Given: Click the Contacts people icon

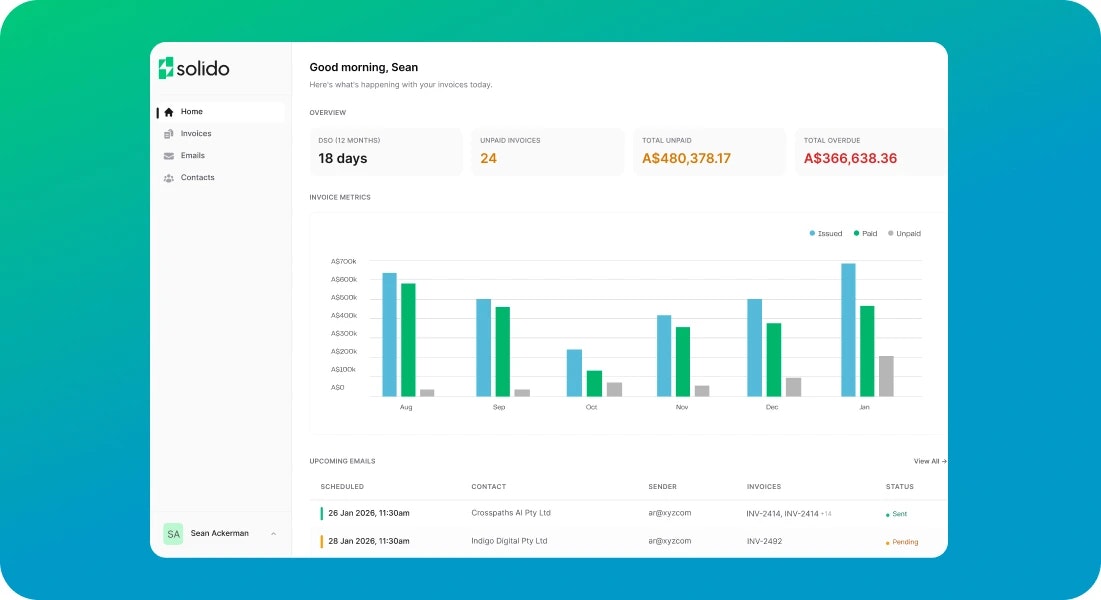Looking at the screenshot, I should click(x=170, y=177).
